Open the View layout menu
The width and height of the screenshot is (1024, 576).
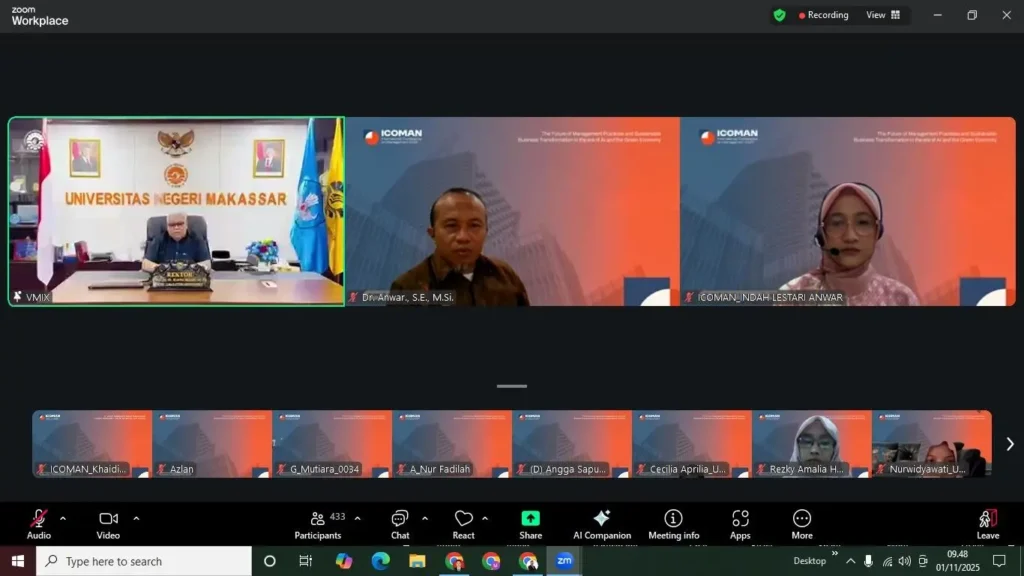point(883,15)
